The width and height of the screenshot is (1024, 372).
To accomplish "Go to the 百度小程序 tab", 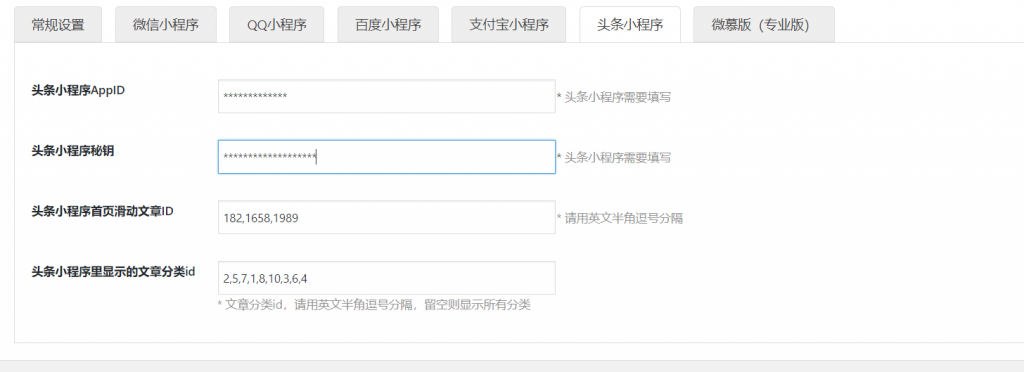I will pos(388,25).
